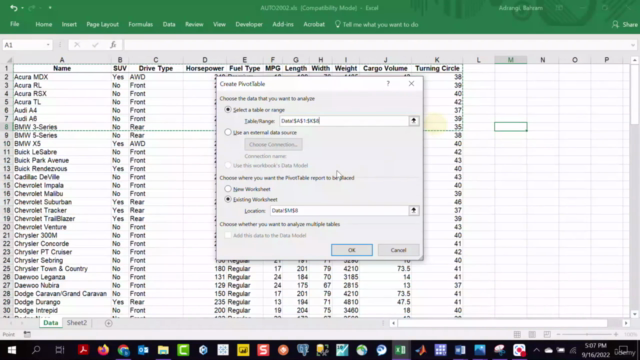Open Task View from the taskbar
Screen dimensions: 640x360
click(x=60, y=350)
